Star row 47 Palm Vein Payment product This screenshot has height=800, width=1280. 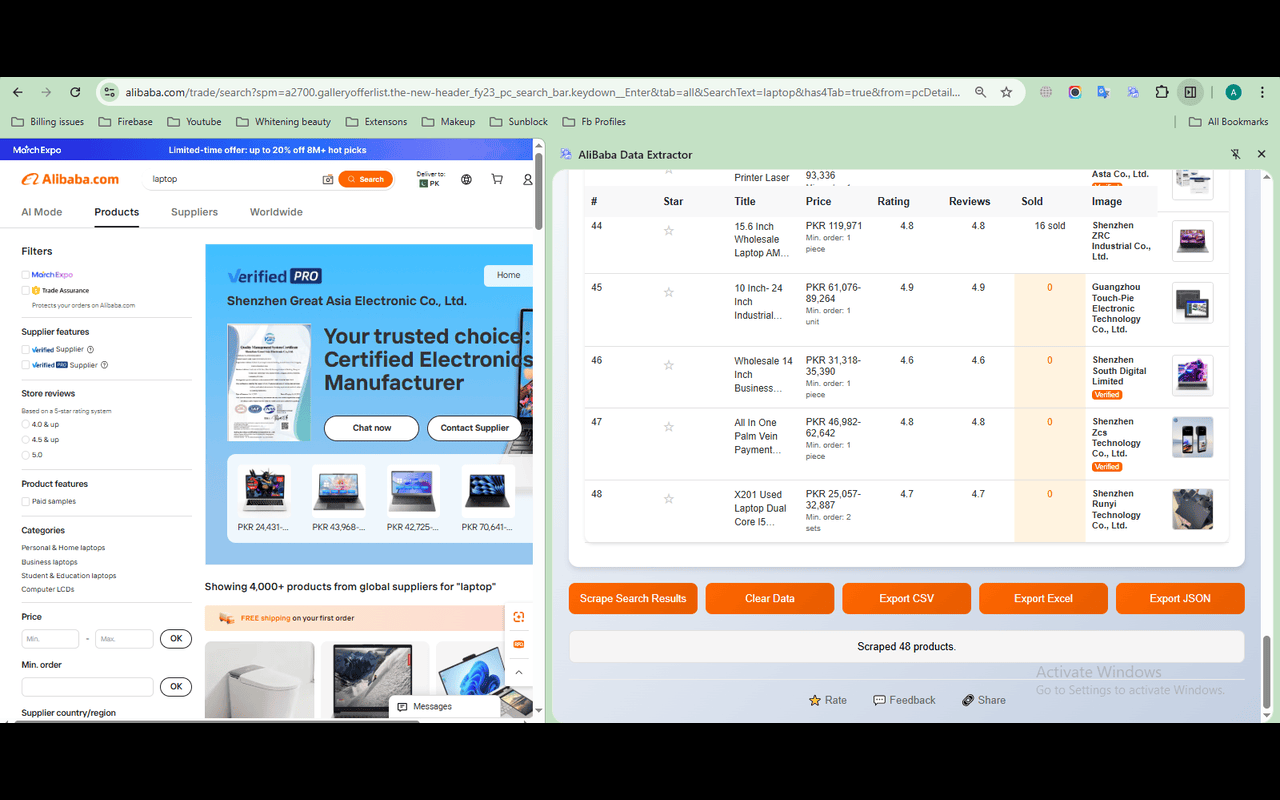click(x=669, y=427)
